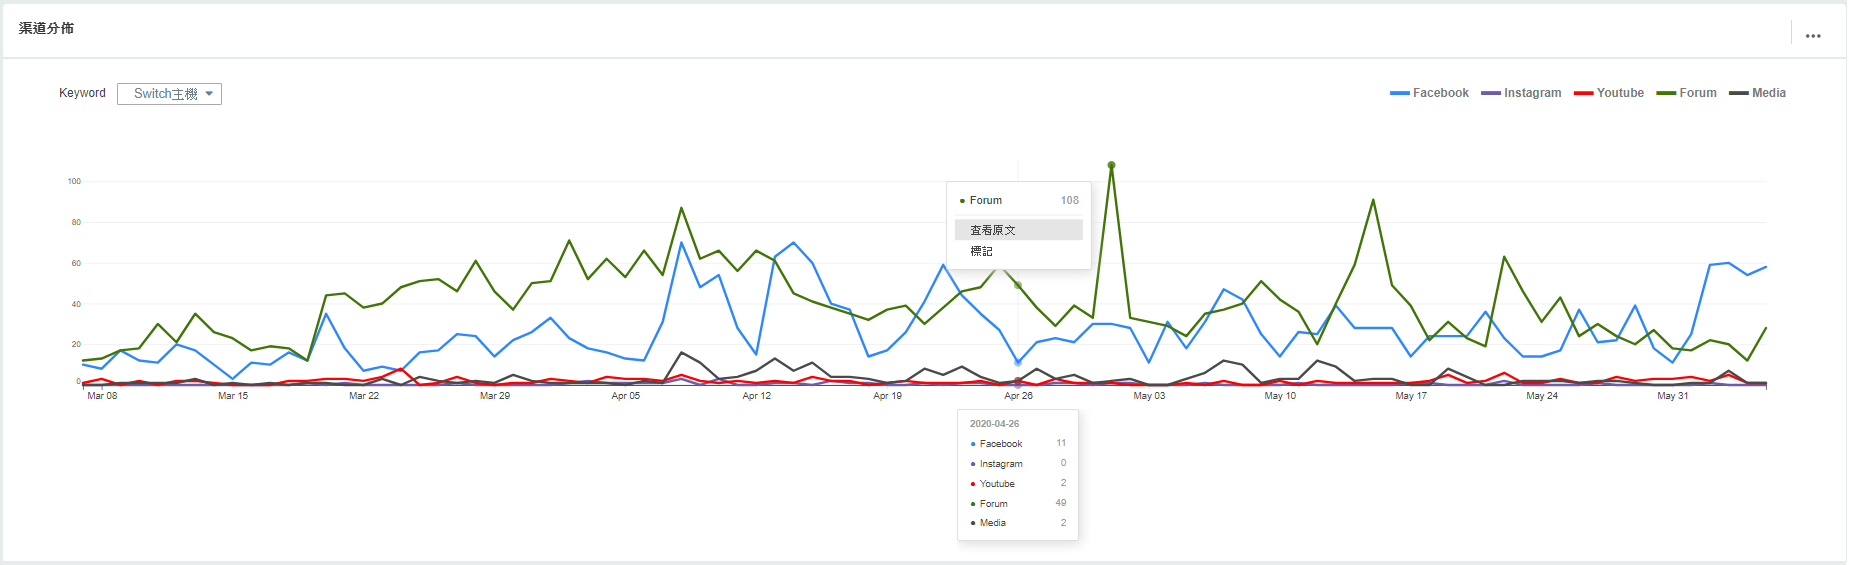Click the red Youtube legend color line
This screenshot has height=565, width=1849.
[1583, 93]
